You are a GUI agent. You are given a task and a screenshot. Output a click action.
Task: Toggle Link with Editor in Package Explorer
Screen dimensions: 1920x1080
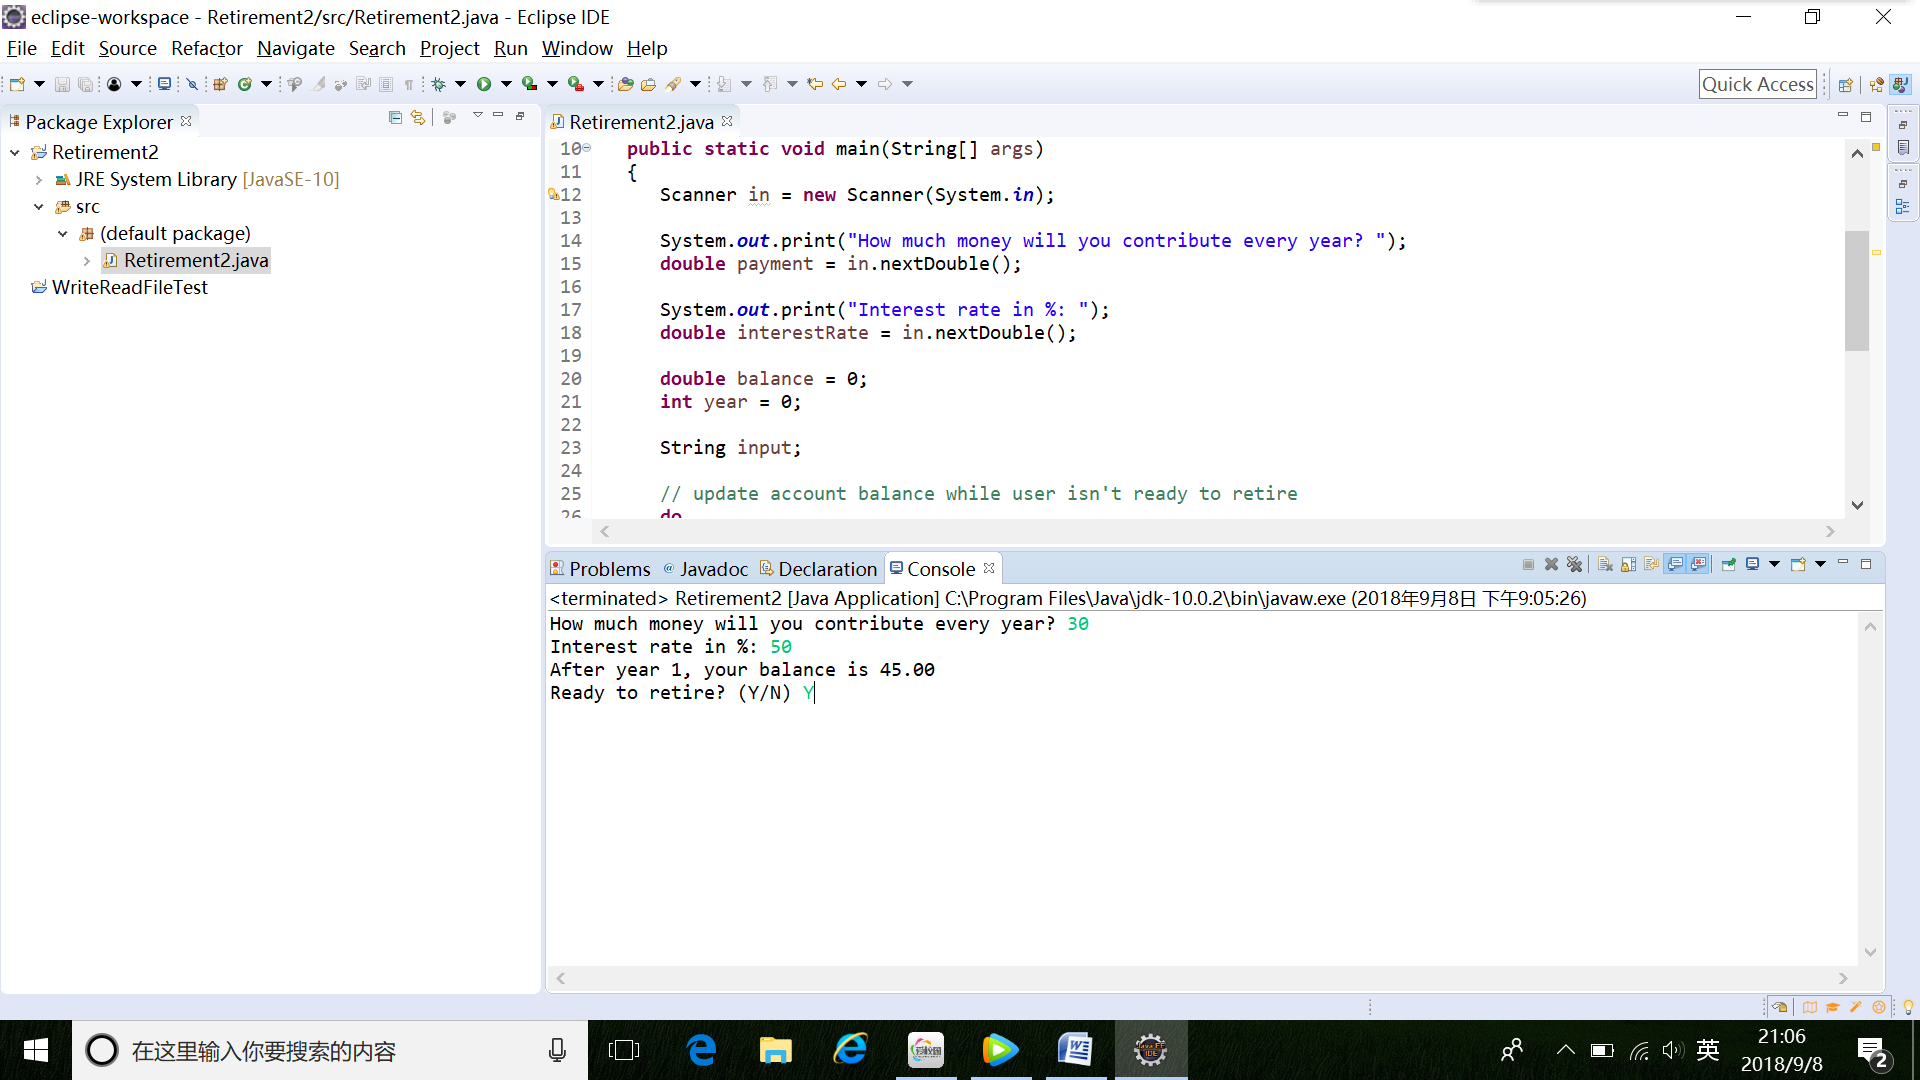coord(418,118)
